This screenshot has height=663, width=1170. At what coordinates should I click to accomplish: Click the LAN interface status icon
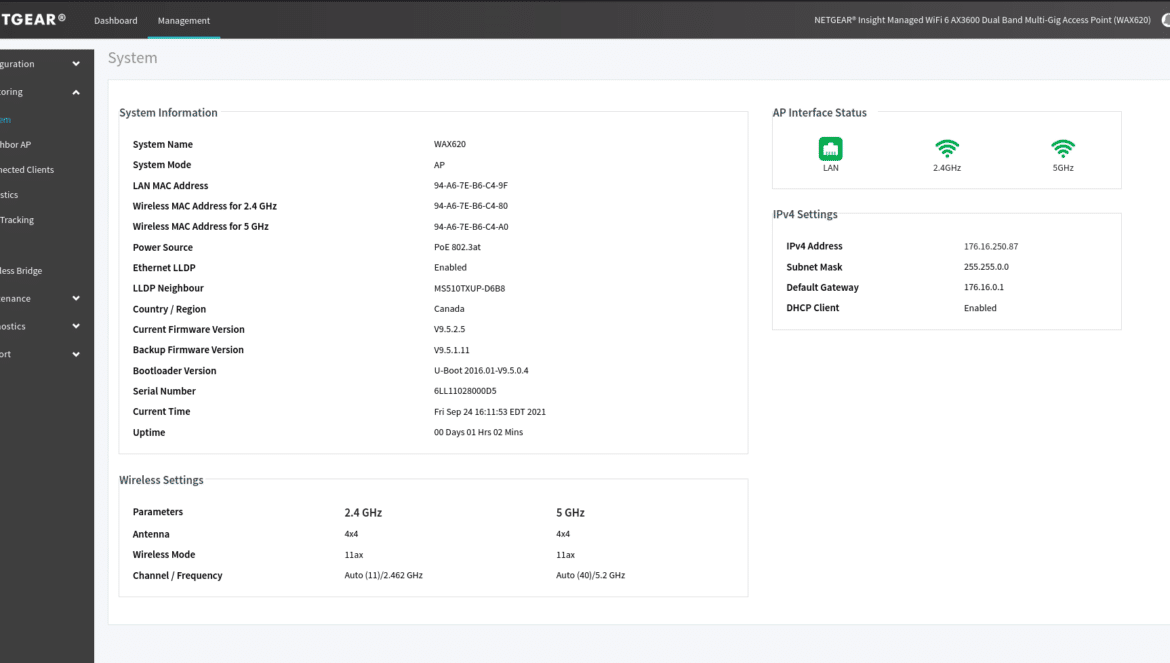pyautogui.click(x=830, y=149)
